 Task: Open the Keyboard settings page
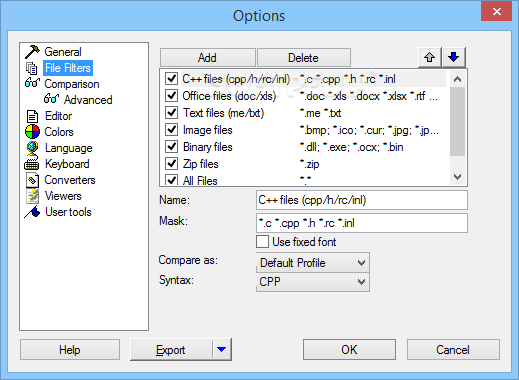(x=67, y=164)
